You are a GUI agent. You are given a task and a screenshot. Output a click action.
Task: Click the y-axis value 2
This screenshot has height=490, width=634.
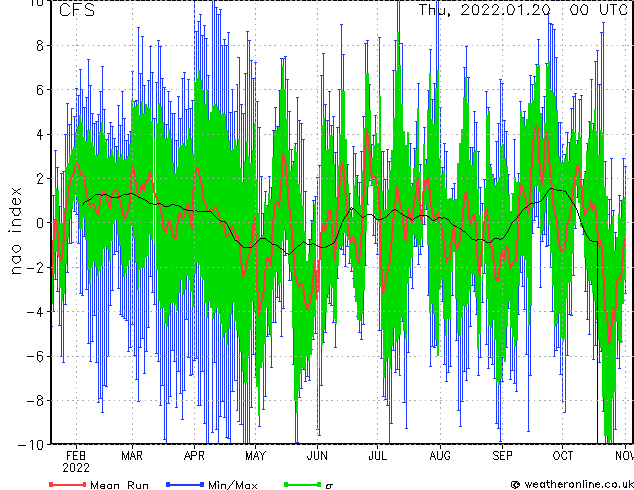pyautogui.click(x=39, y=179)
